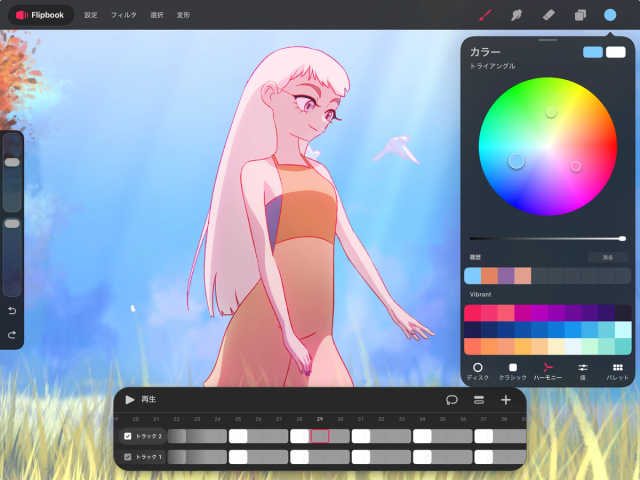Select the white keyframe at frame 25 in トラック 1
The image size is (640, 480).
click(x=238, y=457)
